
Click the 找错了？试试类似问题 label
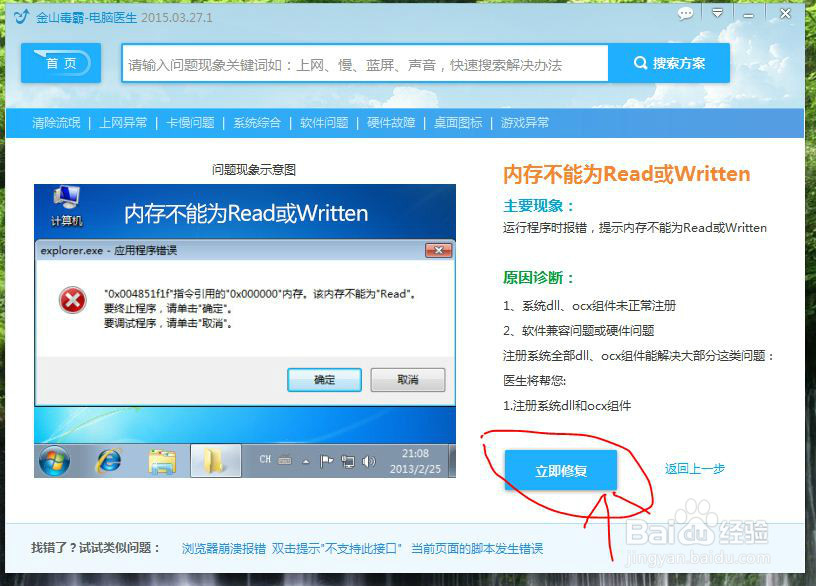(x=95, y=547)
